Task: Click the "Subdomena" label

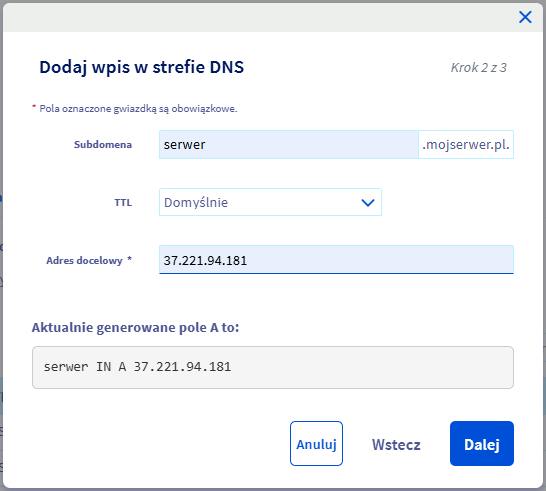Action: coord(103,145)
